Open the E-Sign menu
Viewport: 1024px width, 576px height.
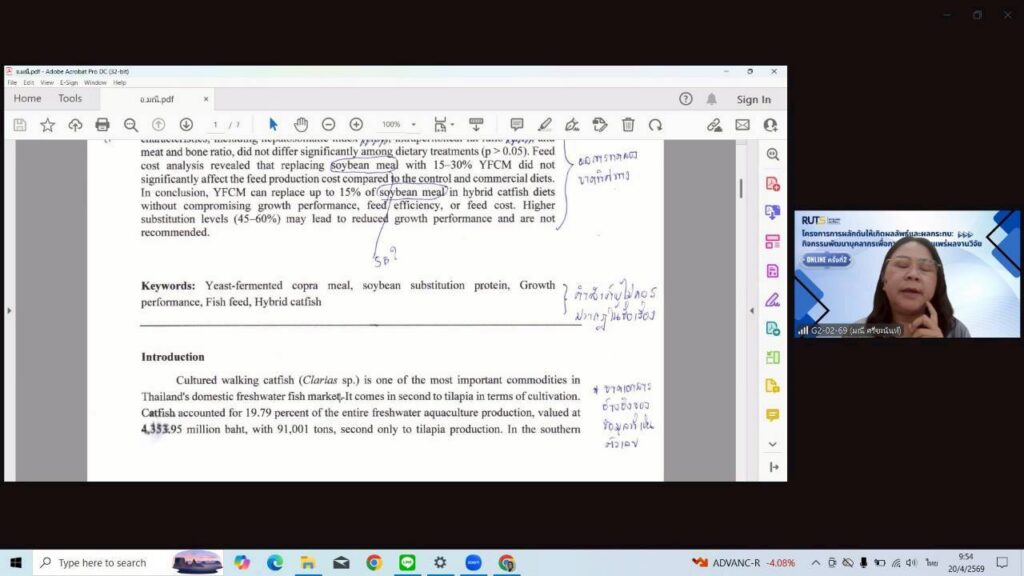coord(69,83)
